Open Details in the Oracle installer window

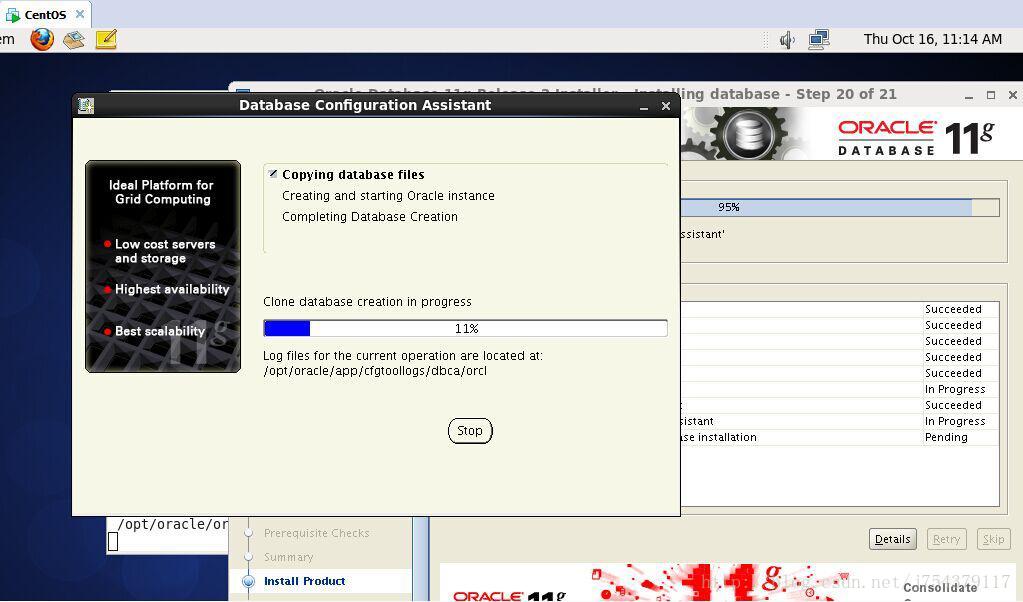coord(893,539)
